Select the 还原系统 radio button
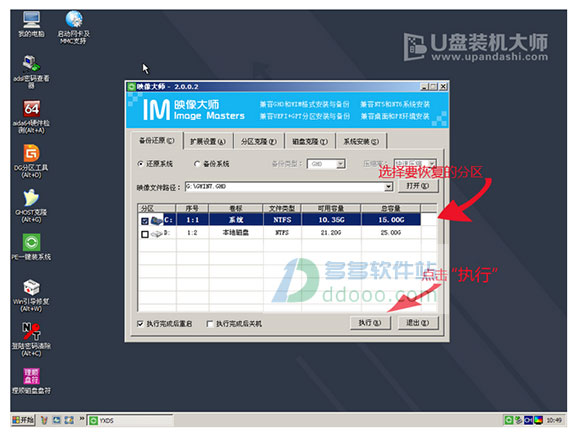Screen dimensions: 580x440 coord(140,164)
